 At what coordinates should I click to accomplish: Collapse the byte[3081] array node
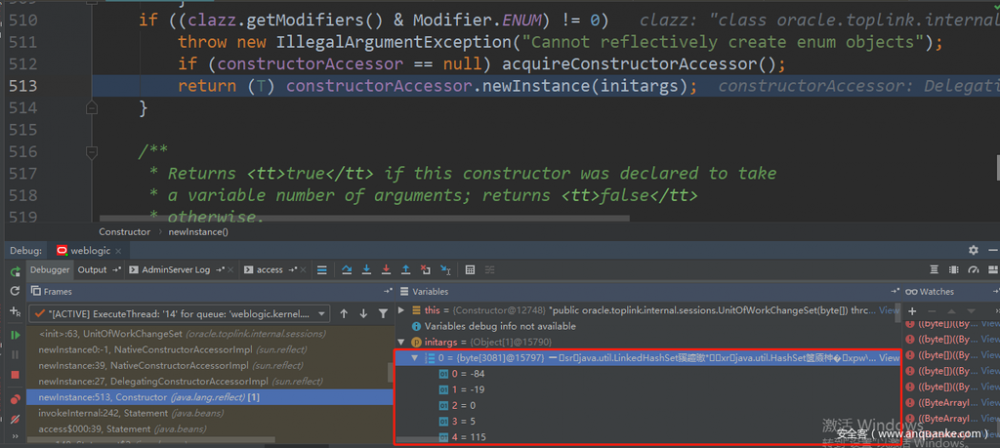pos(415,358)
